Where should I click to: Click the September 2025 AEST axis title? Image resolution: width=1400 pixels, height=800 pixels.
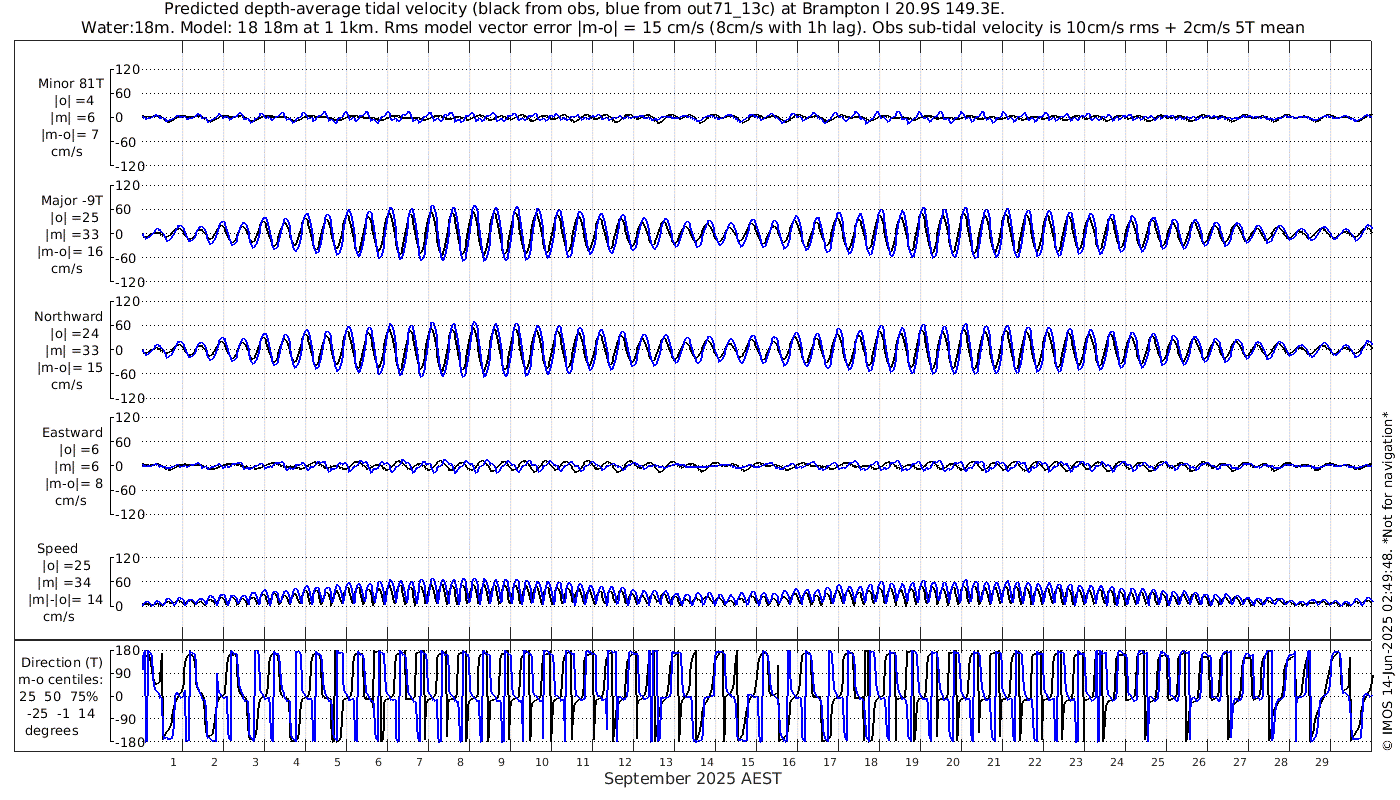pos(692,778)
